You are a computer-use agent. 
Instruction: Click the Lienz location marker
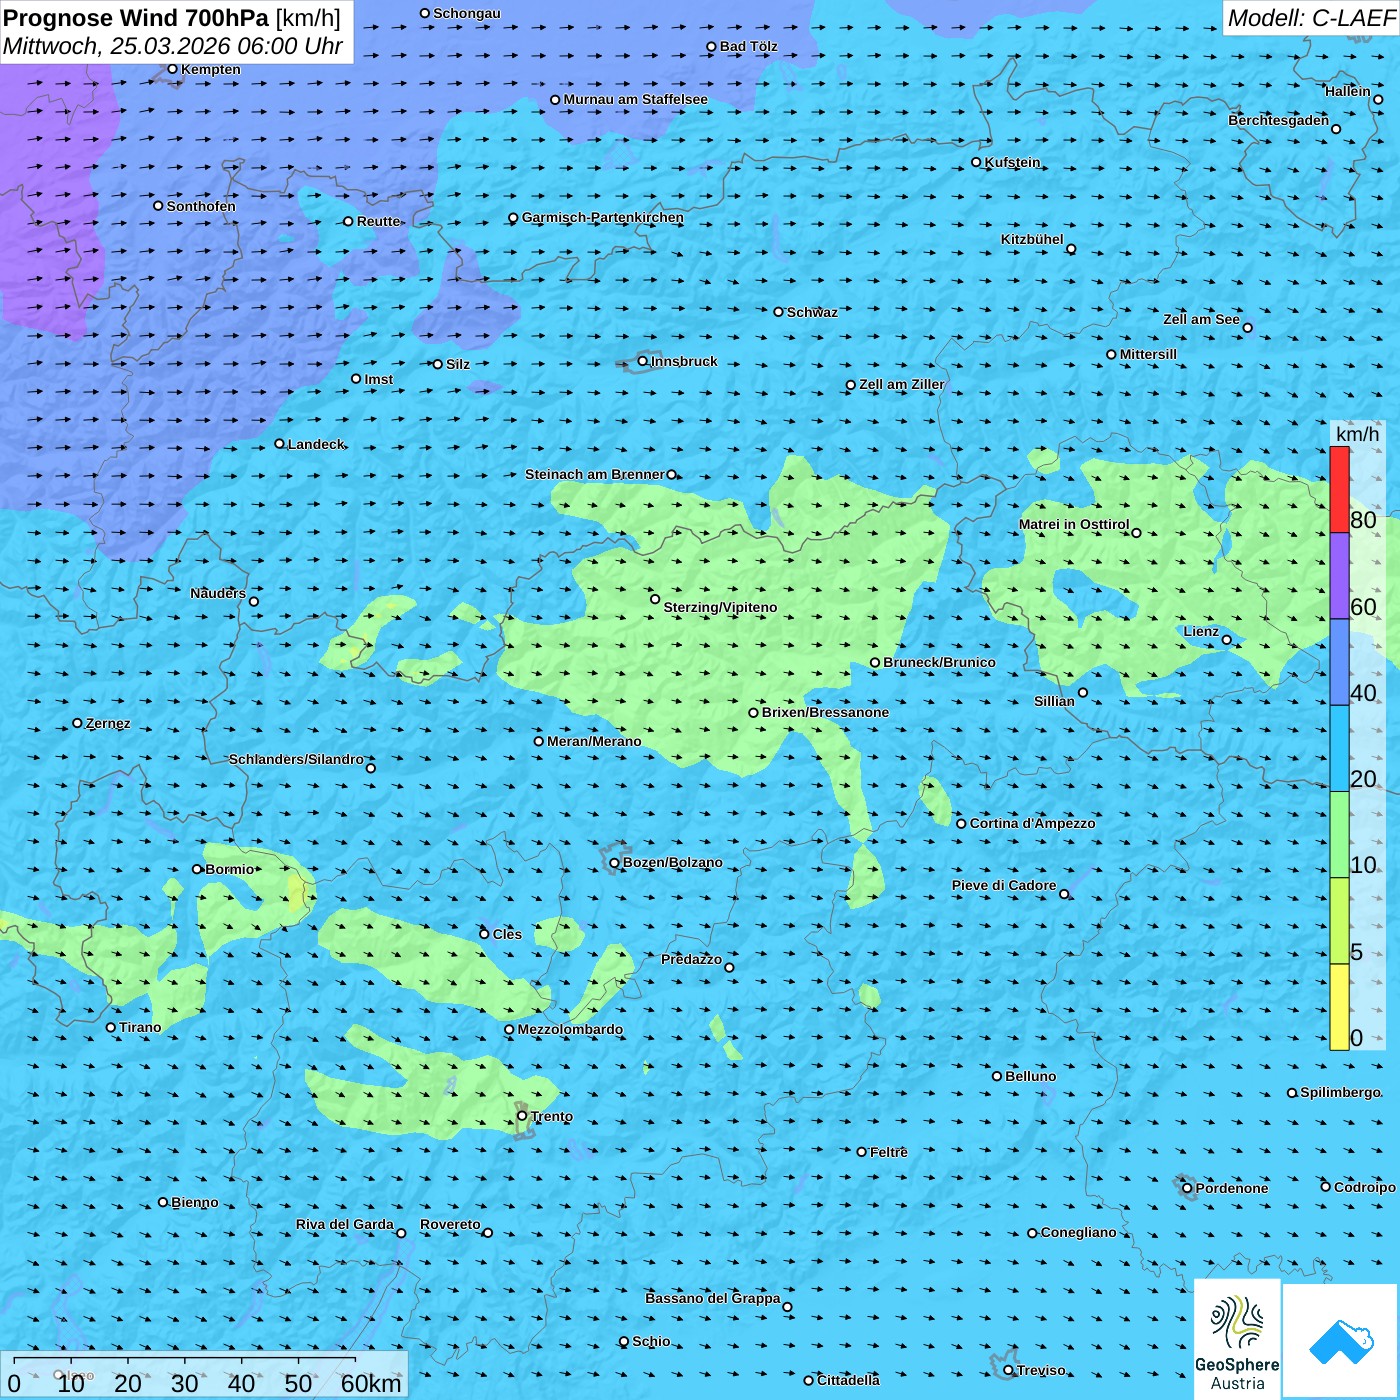coord(1227,640)
